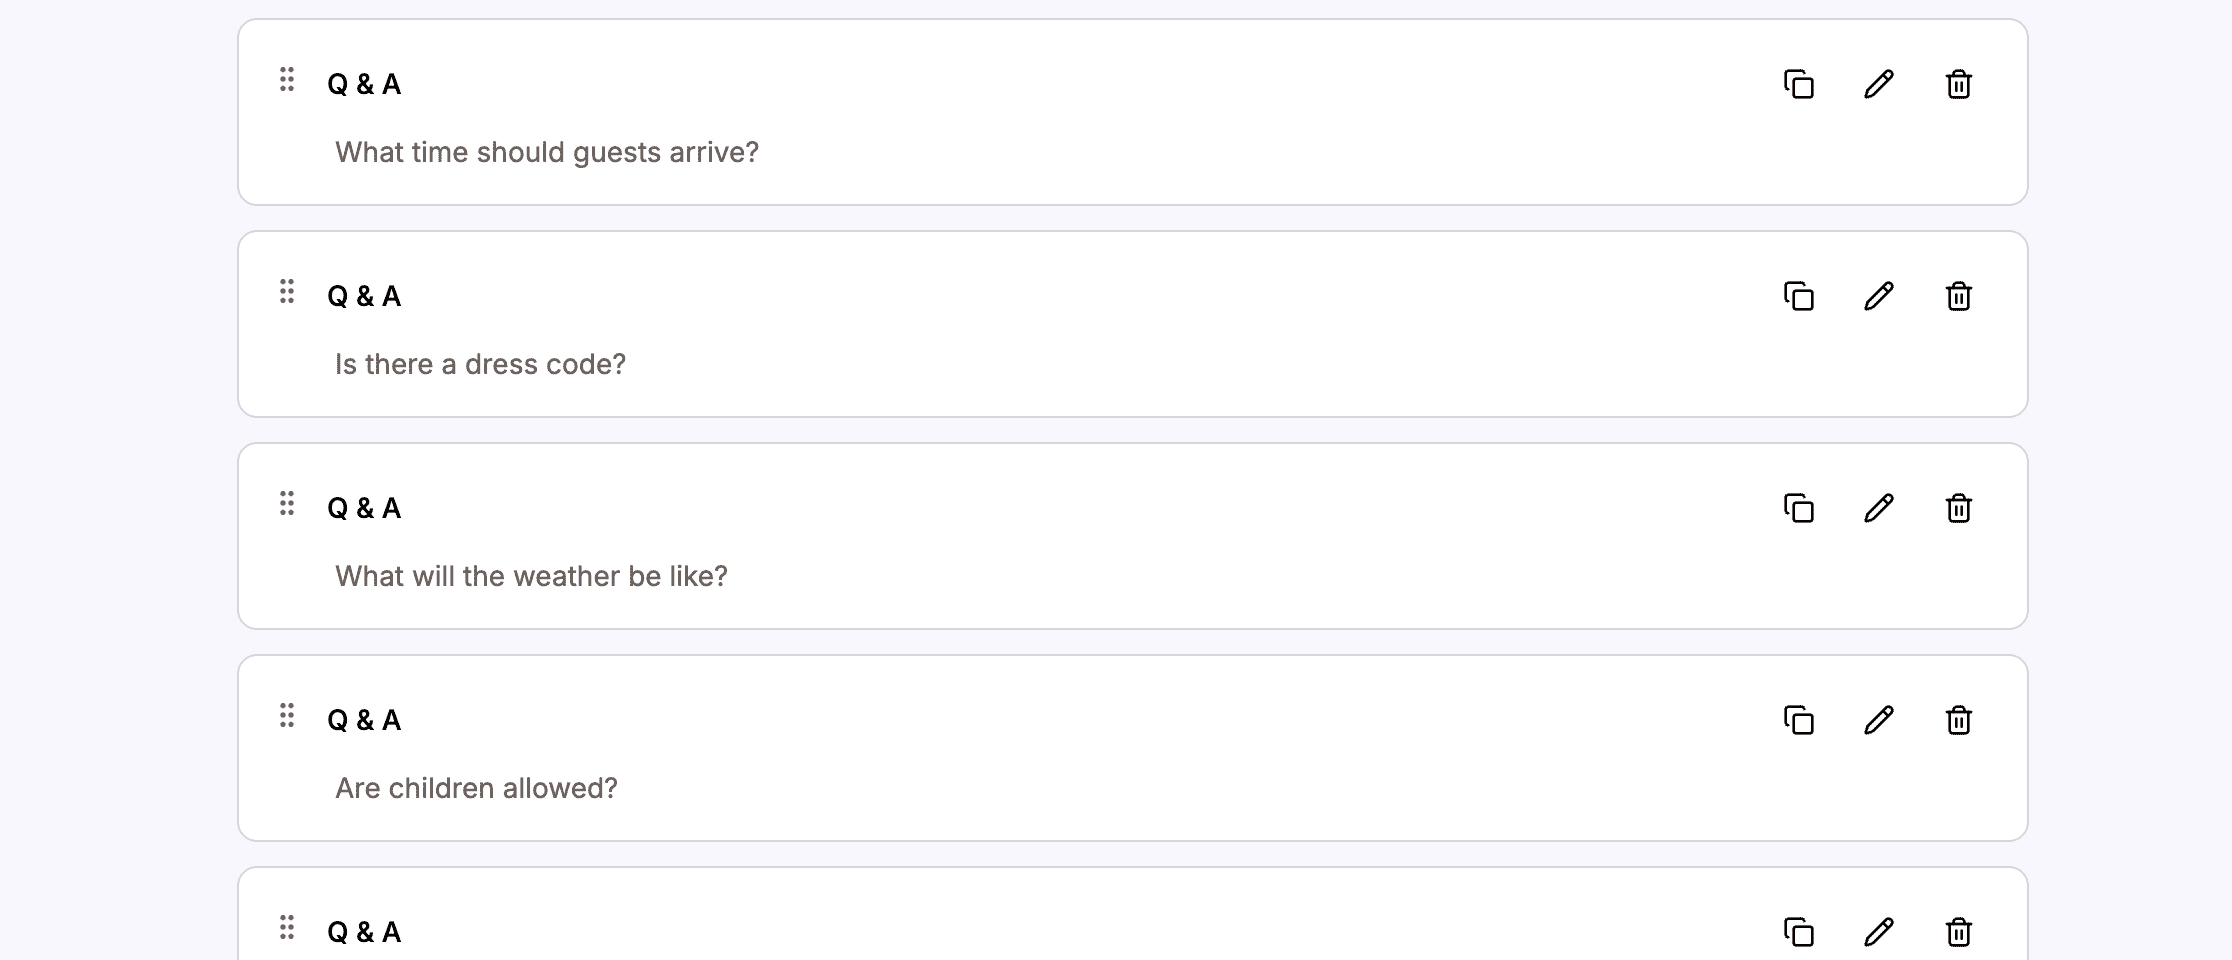Edit the 'Is there a dress code?' question
Viewport: 2232px width, 960px height.
pyautogui.click(x=1879, y=296)
